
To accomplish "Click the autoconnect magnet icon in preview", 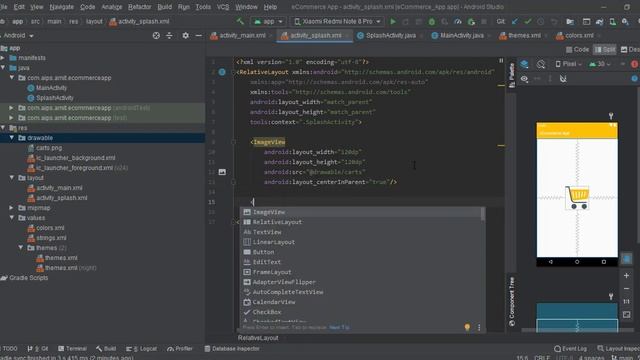I will pos(563,78).
